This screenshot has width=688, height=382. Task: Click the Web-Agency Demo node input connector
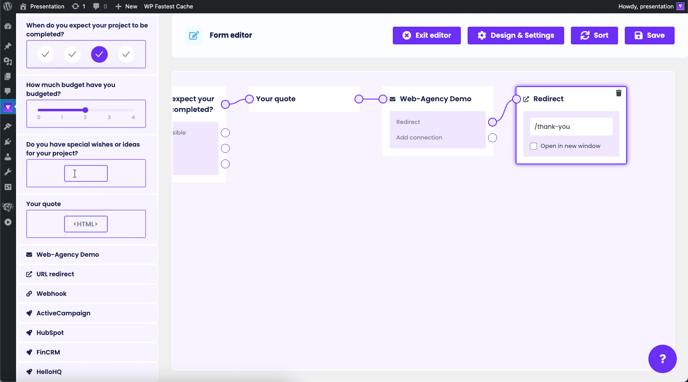383,99
